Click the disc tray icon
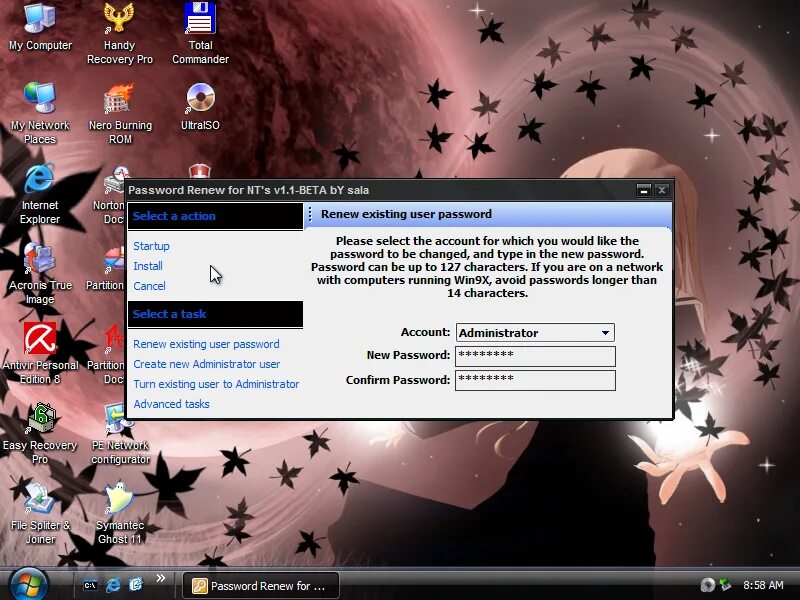The image size is (800, 600). (707, 585)
